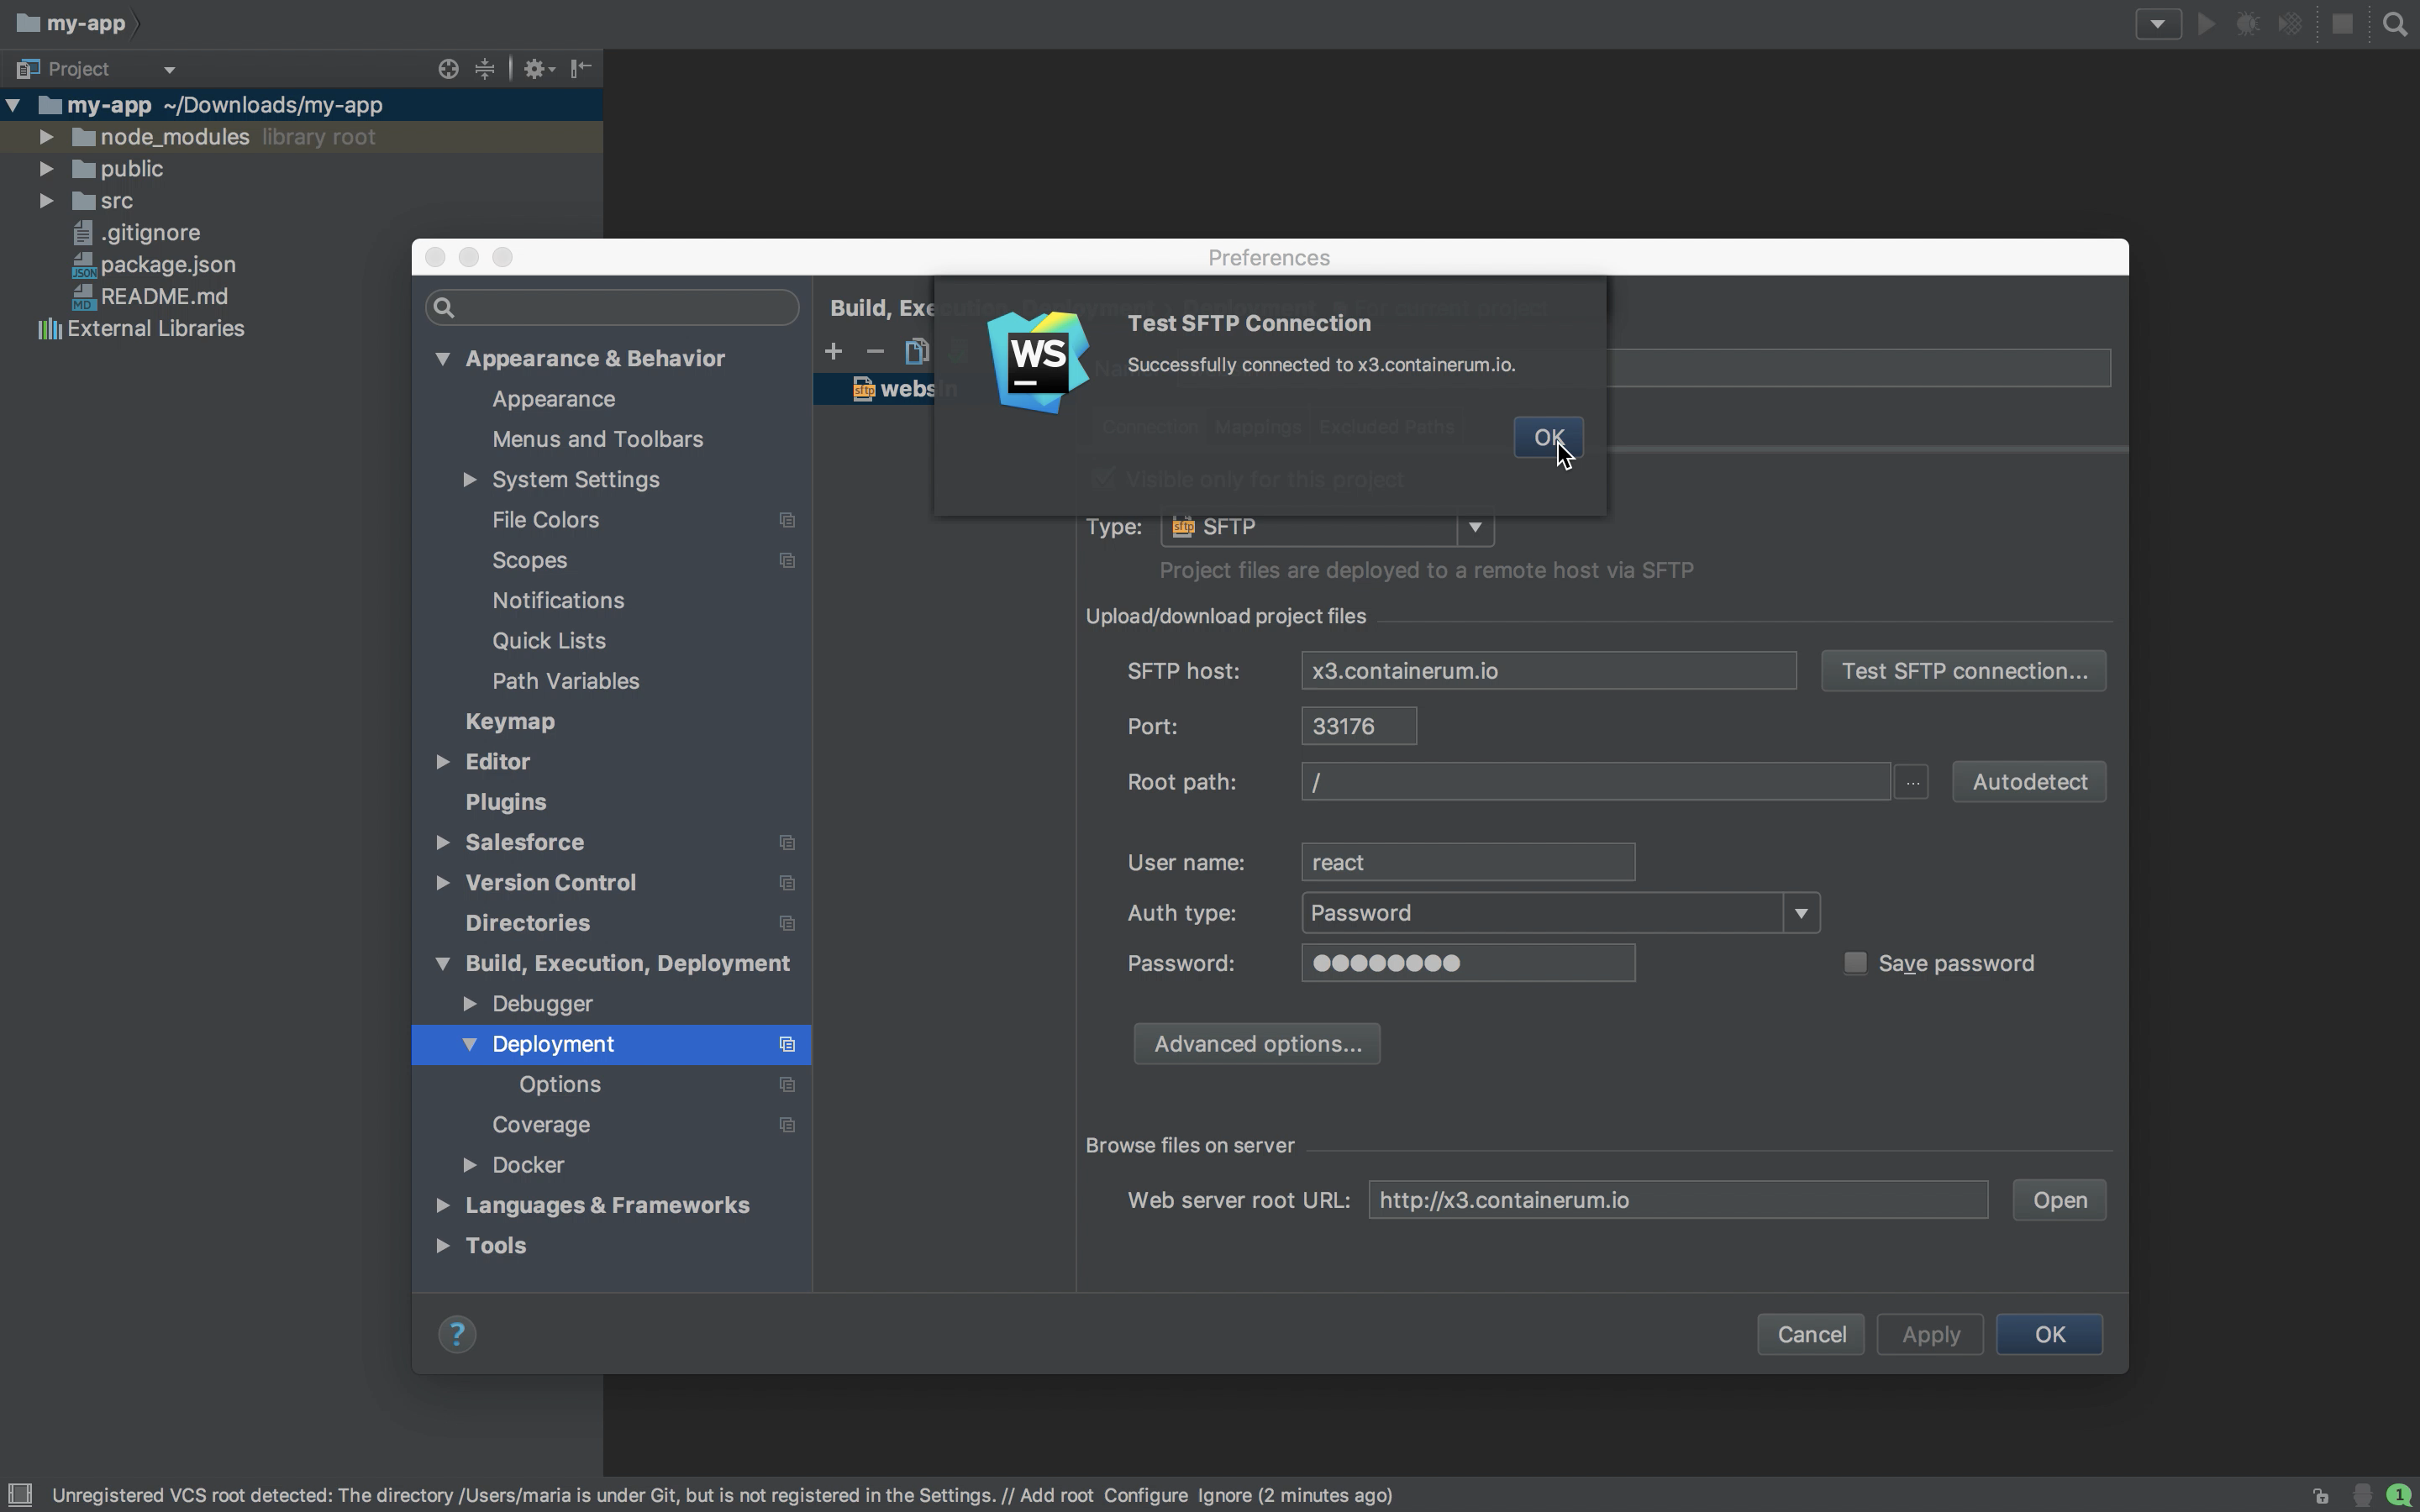Open Scopes settings page
Viewport: 2420px width, 1512px height.
pyautogui.click(x=529, y=560)
